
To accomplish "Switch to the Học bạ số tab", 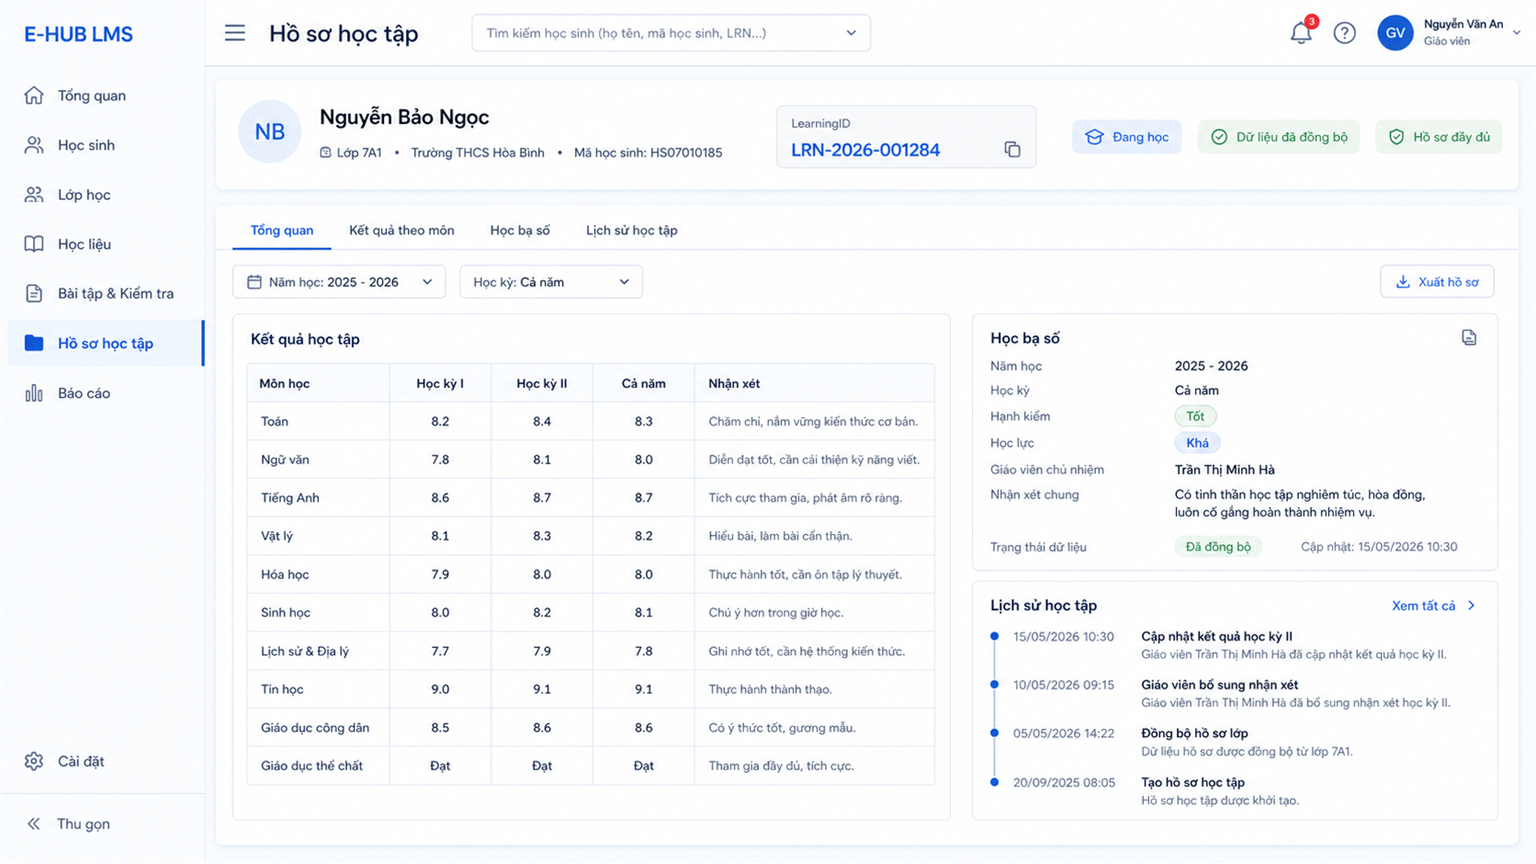I will coord(520,231).
